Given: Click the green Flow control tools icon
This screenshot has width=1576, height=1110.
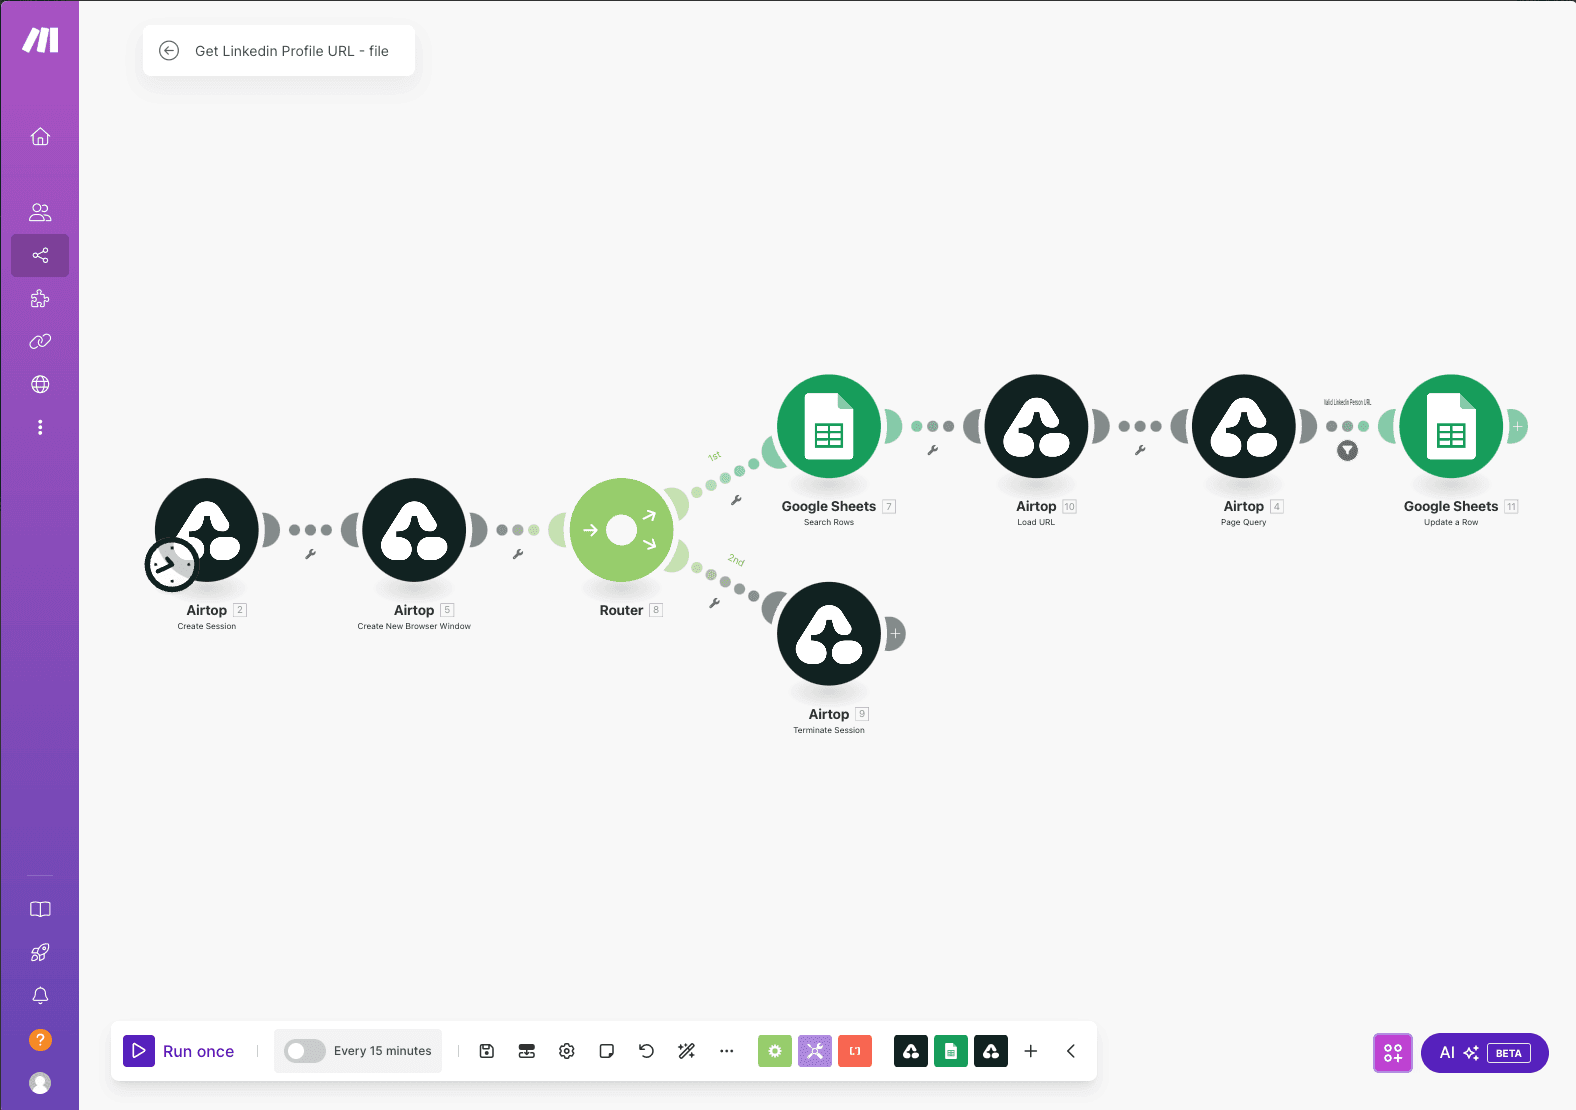Looking at the screenshot, I should [x=775, y=1051].
